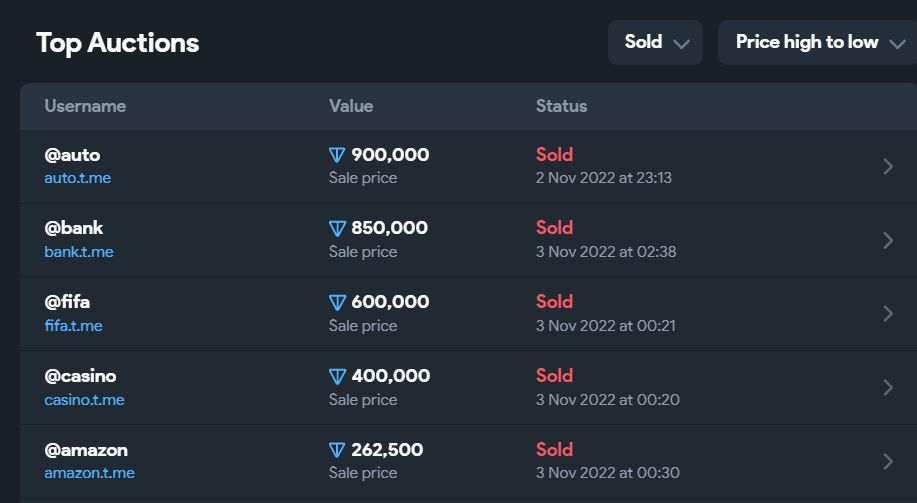The image size is (917, 503).
Task: Follow the bank.t.me link
Action: [79, 252]
